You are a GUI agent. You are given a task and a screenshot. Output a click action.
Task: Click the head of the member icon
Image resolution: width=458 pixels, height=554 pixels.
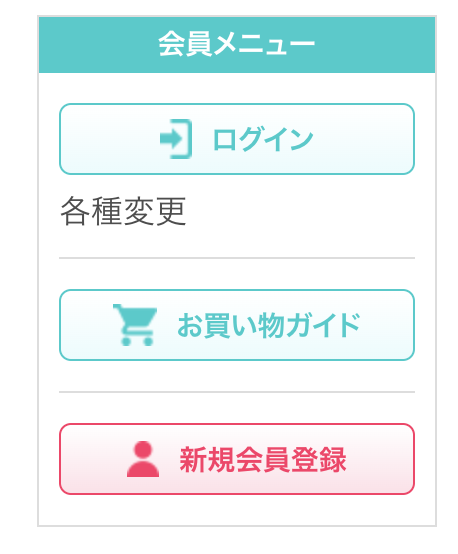[x=143, y=449]
